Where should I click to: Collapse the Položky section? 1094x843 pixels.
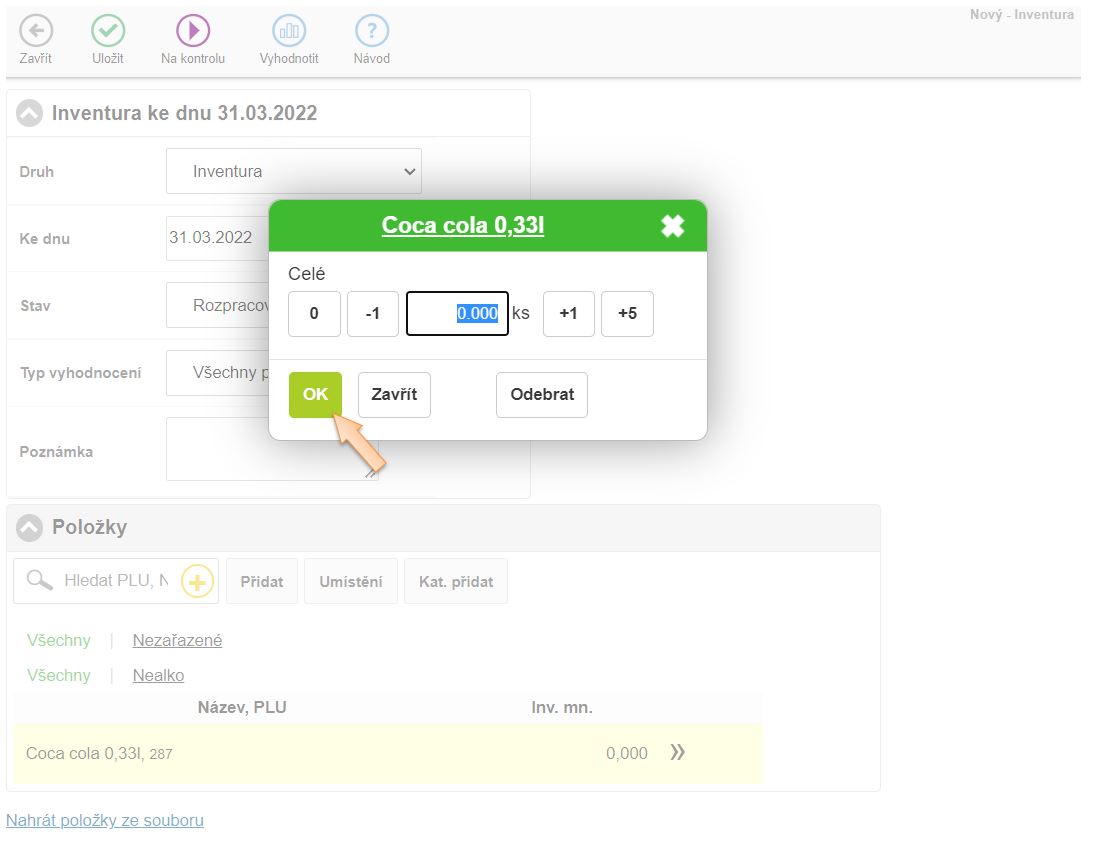(30, 527)
